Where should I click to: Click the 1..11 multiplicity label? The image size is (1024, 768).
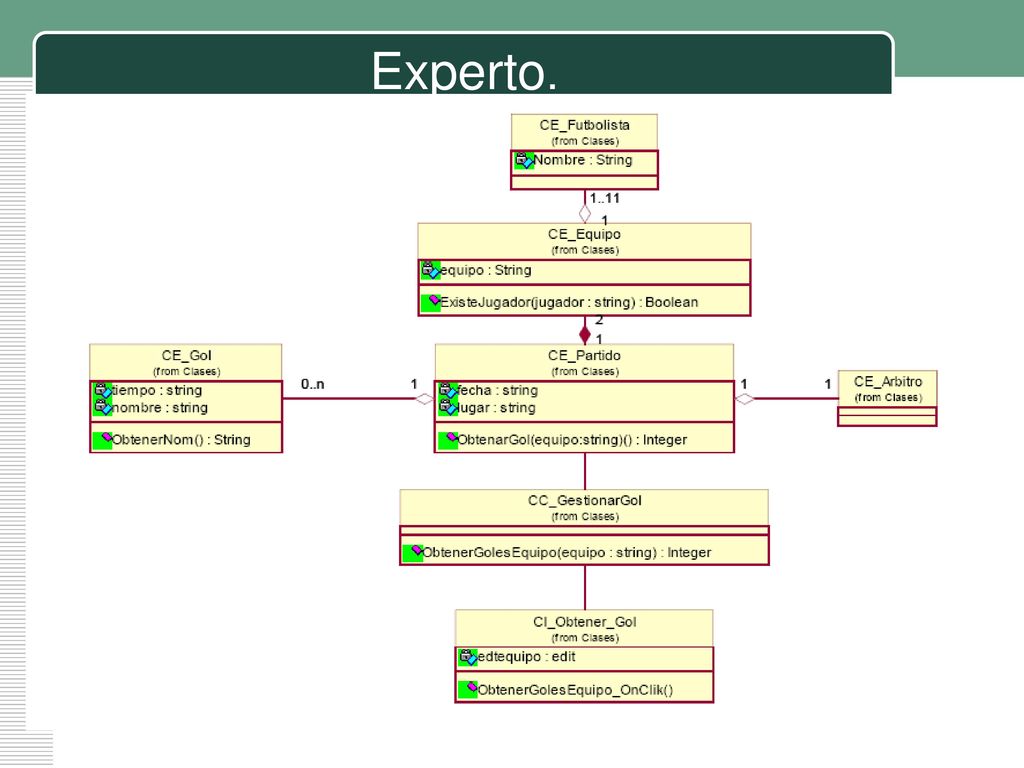click(x=605, y=198)
